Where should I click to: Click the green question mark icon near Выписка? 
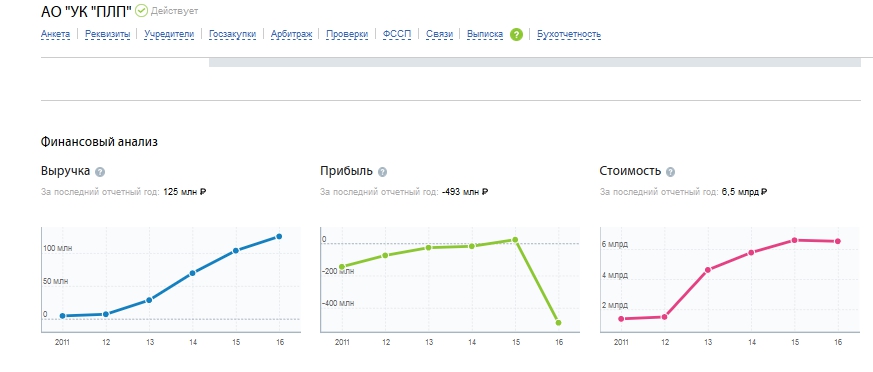(x=517, y=35)
